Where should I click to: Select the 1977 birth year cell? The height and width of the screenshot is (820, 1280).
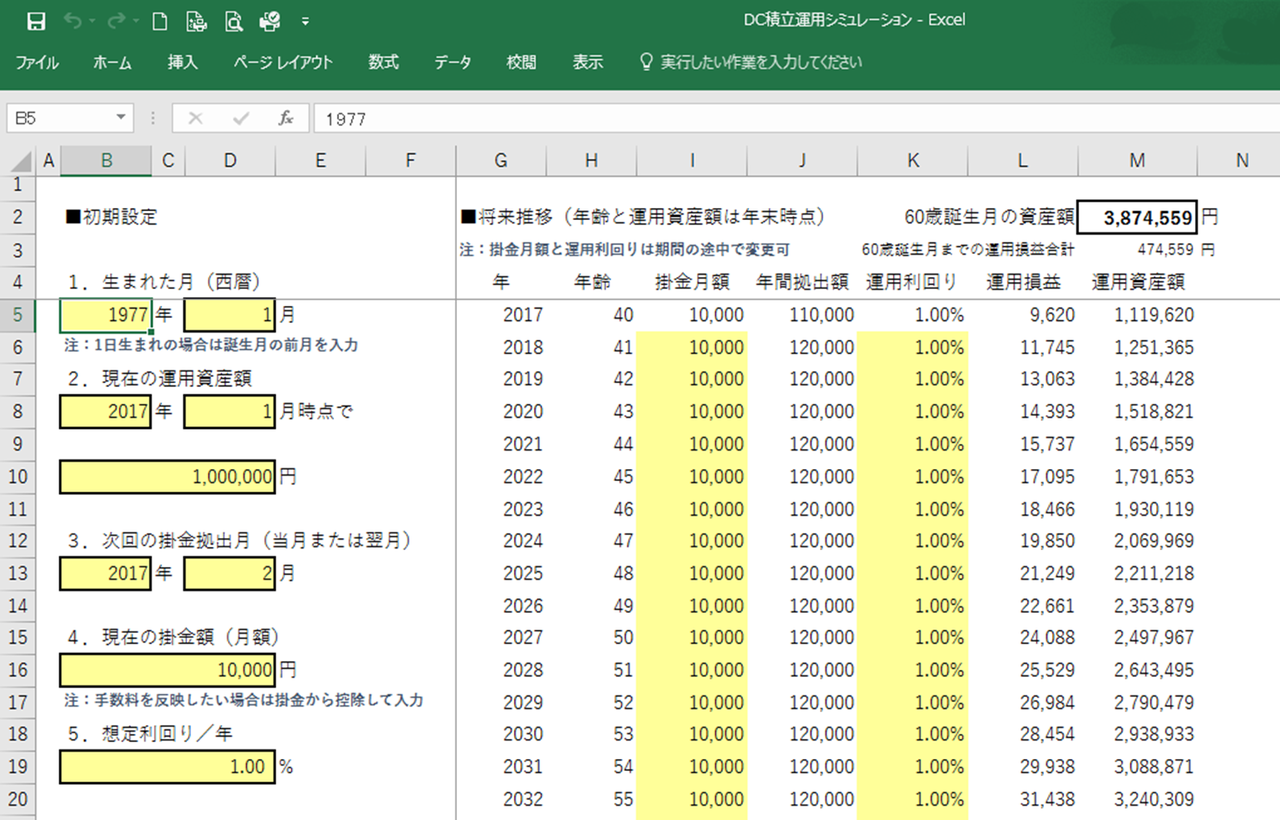[104, 314]
